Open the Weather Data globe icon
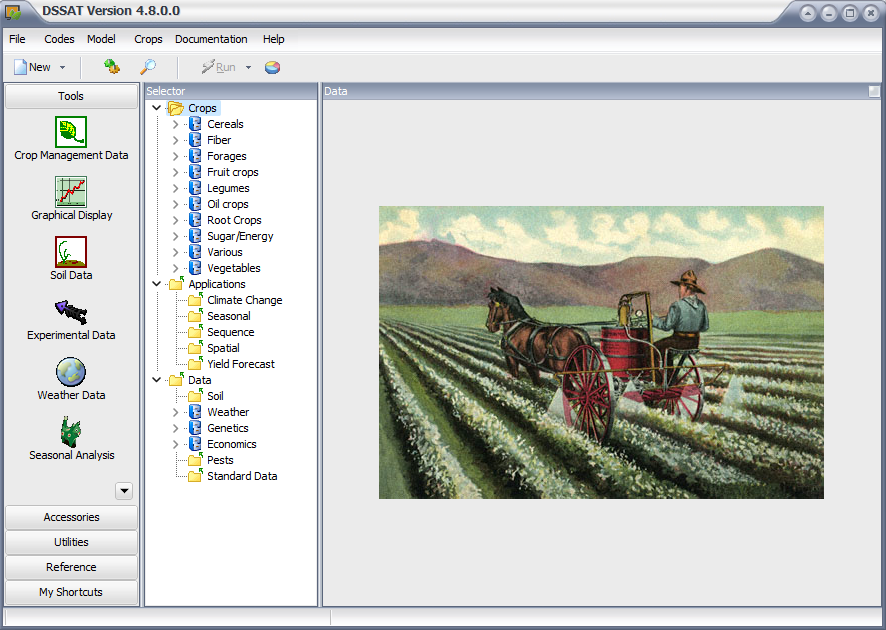 (x=71, y=372)
